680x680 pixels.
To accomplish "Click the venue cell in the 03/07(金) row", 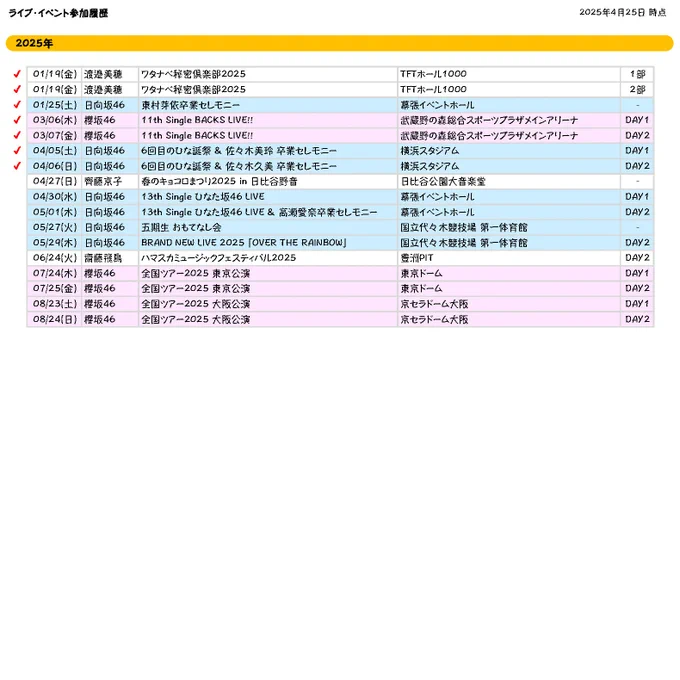I will [x=509, y=135].
